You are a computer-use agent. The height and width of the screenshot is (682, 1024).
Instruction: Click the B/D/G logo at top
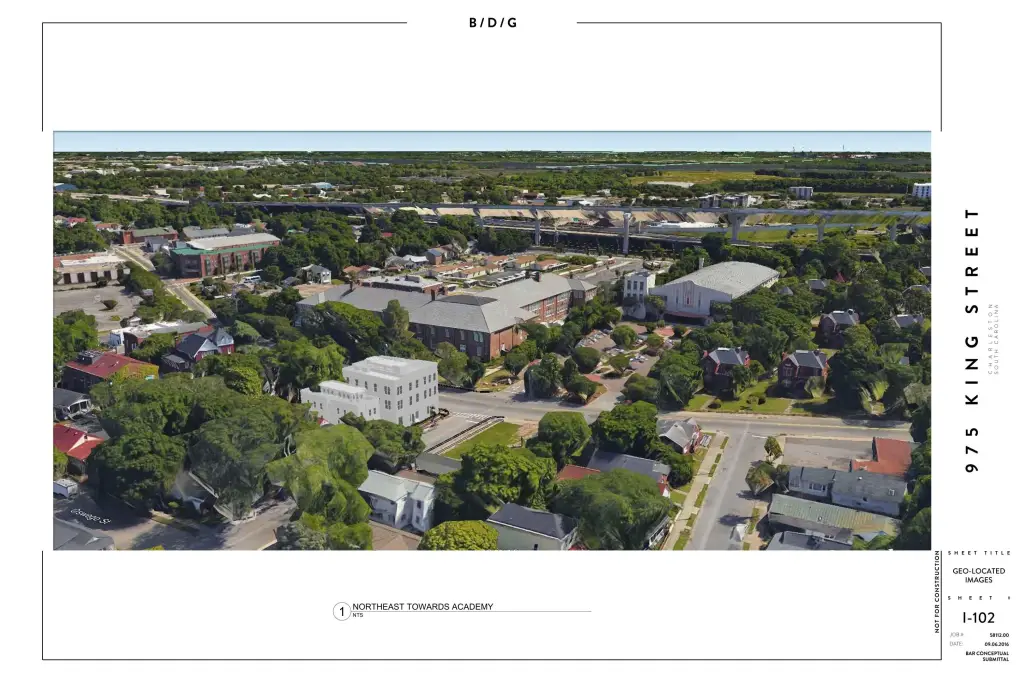tap(493, 23)
